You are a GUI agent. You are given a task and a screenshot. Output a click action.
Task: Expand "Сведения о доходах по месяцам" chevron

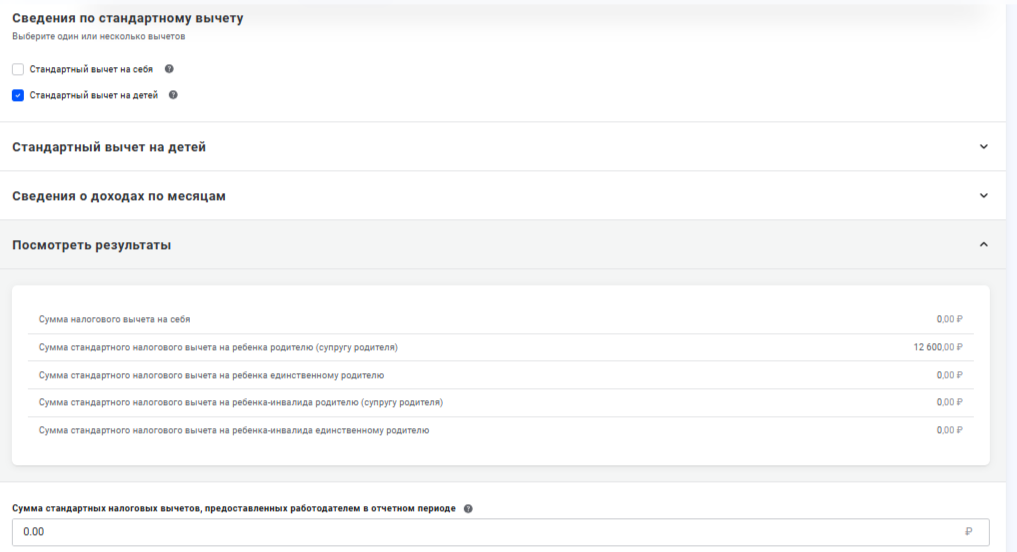[983, 196]
